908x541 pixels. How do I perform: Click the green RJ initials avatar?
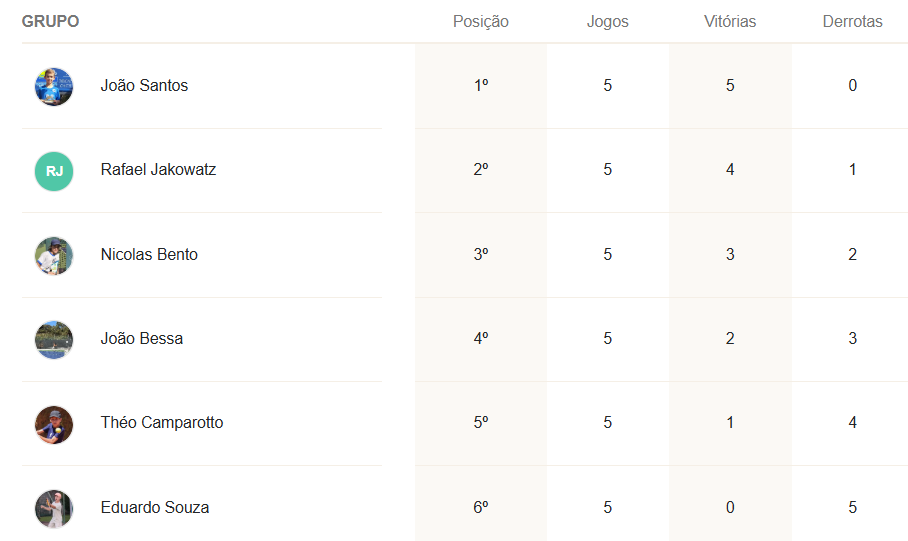click(54, 171)
